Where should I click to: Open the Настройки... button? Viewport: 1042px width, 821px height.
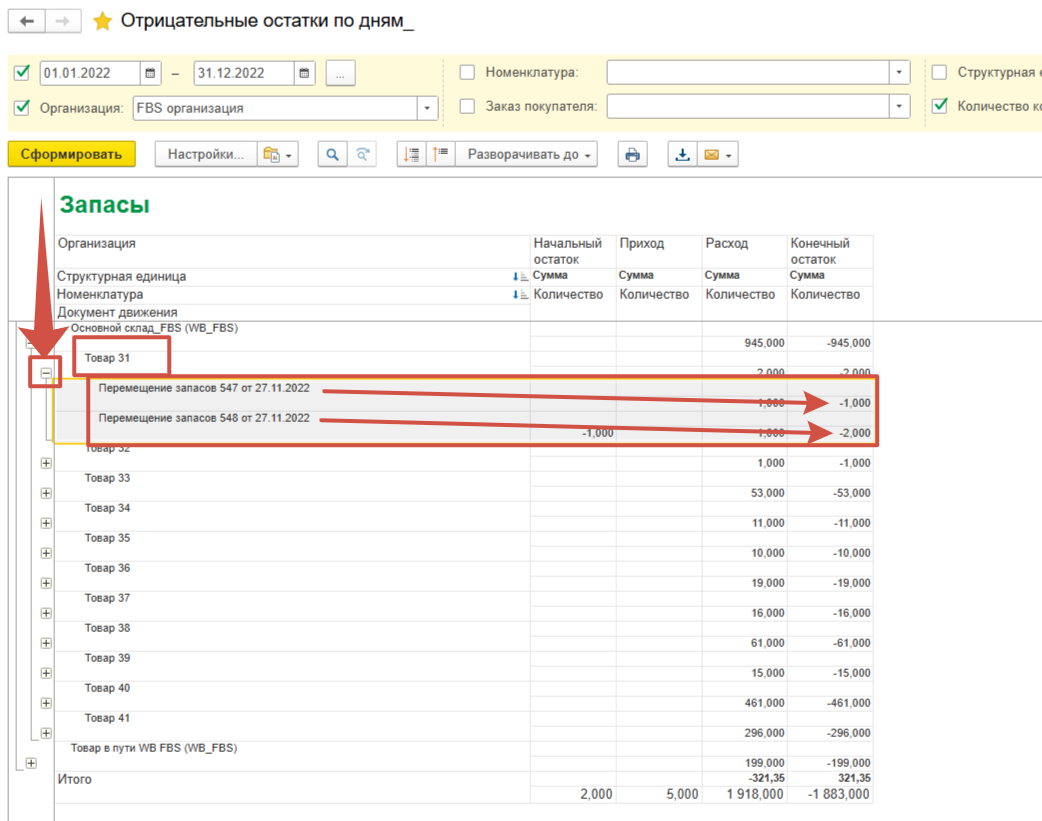point(205,155)
